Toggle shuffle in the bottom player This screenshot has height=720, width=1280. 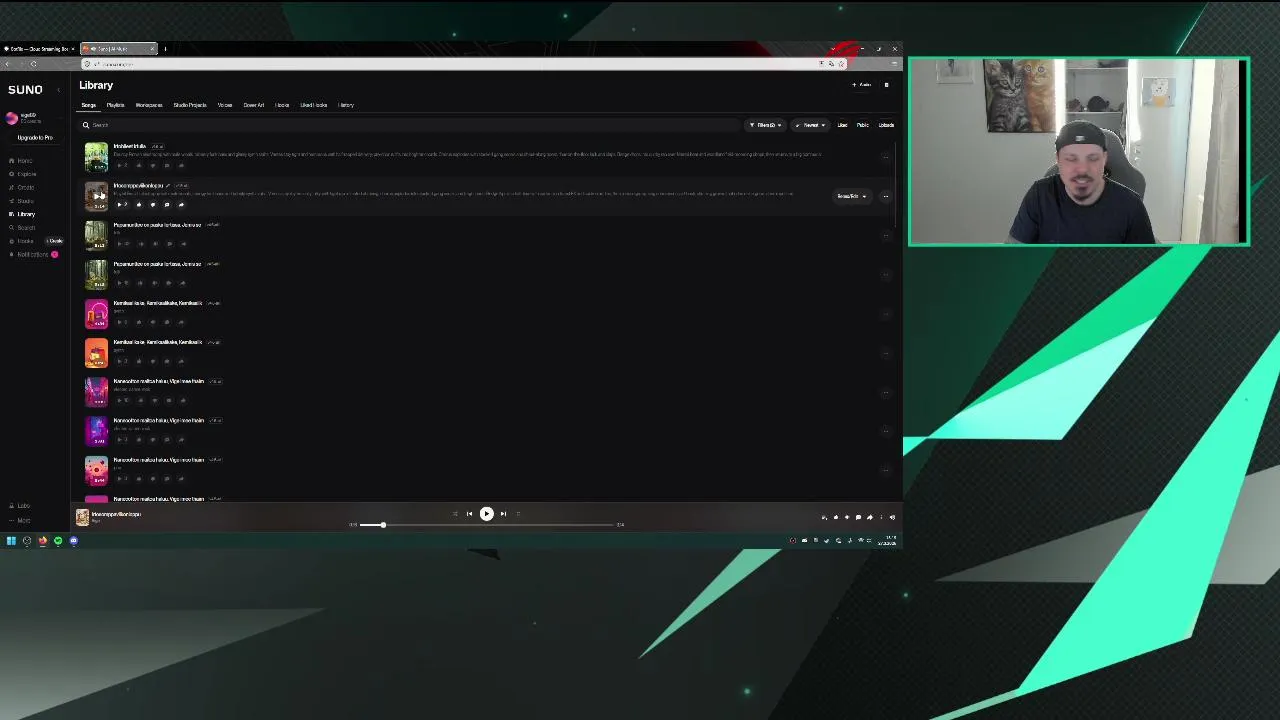[455, 514]
